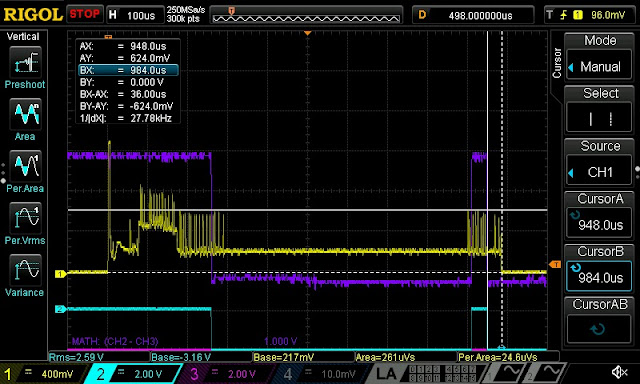Click the waveform memory position bar

point(306,15)
